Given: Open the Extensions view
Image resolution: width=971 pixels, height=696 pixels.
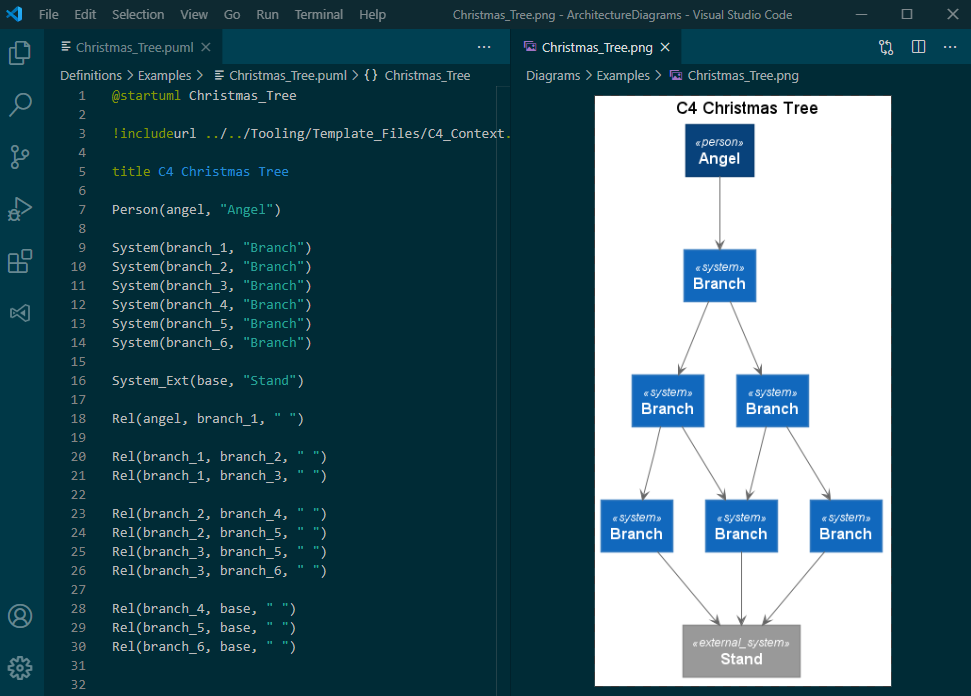Looking at the screenshot, I should 20,261.
